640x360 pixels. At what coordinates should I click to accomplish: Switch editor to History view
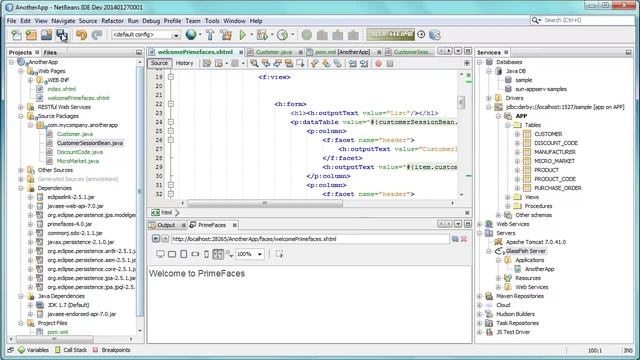tap(184, 63)
